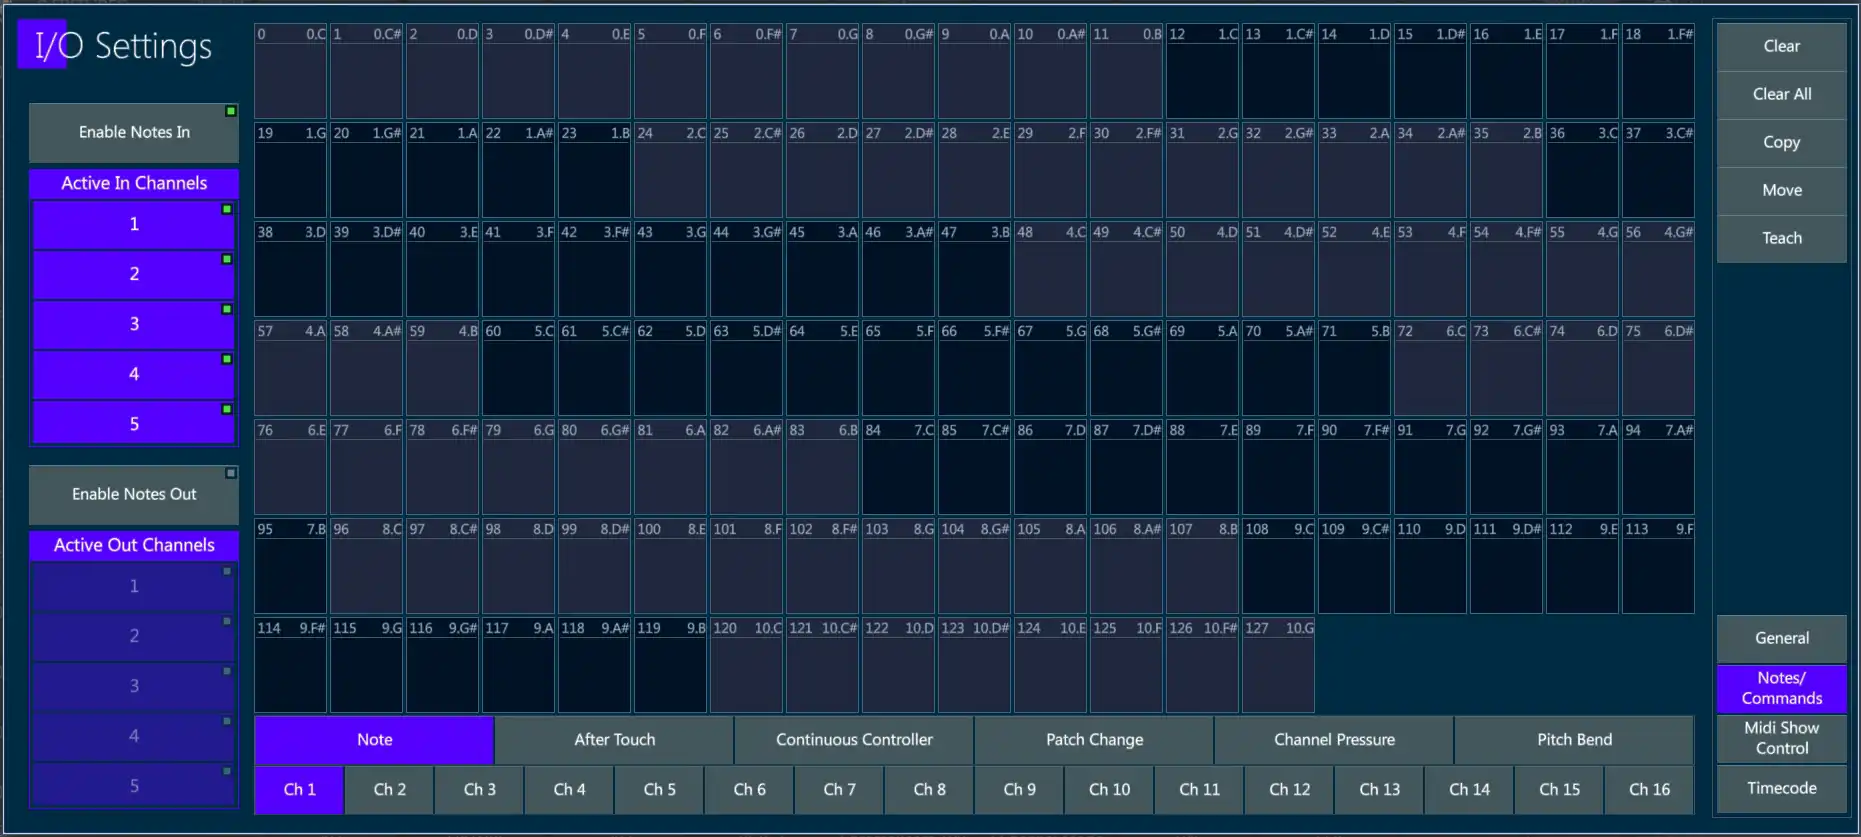Open the Notes/Commands settings page
The width and height of the screenshot is (1861, 837).
click(1782, 689)
